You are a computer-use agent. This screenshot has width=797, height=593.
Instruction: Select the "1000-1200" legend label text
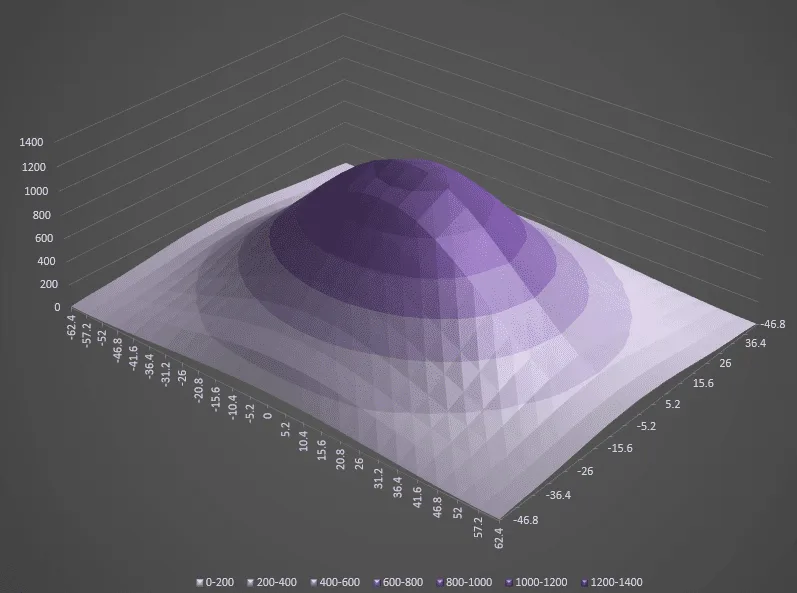[x=541, y=582]
